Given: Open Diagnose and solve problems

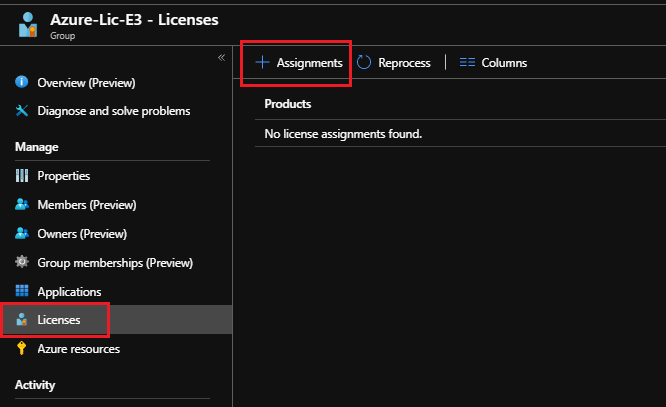Looking at the screenshot, I should [113, 110].
